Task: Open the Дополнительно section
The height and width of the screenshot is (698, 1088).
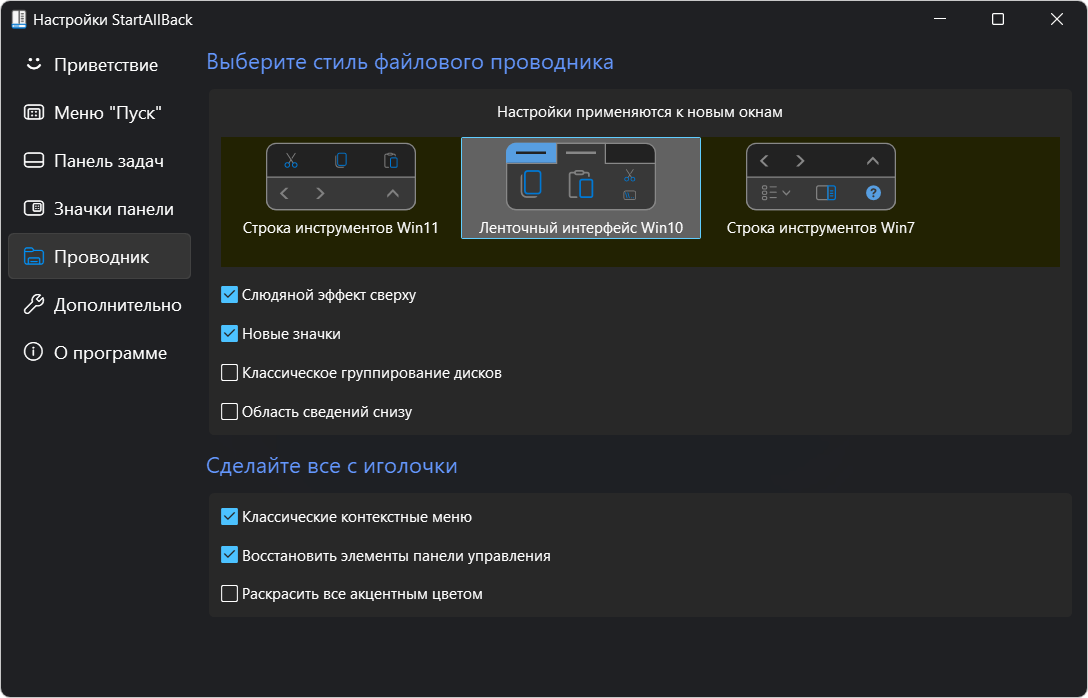Action: point(99,305)
